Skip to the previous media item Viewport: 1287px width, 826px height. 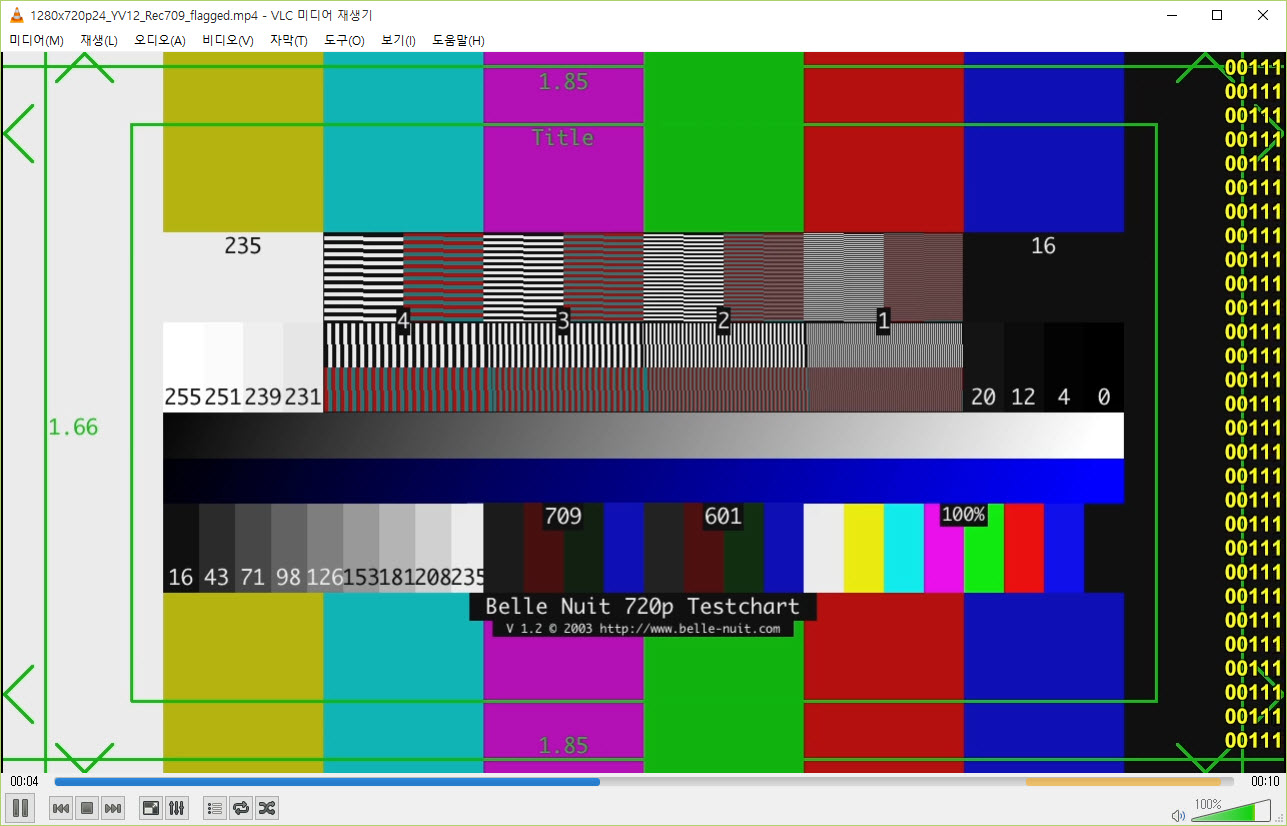(61, 807)
